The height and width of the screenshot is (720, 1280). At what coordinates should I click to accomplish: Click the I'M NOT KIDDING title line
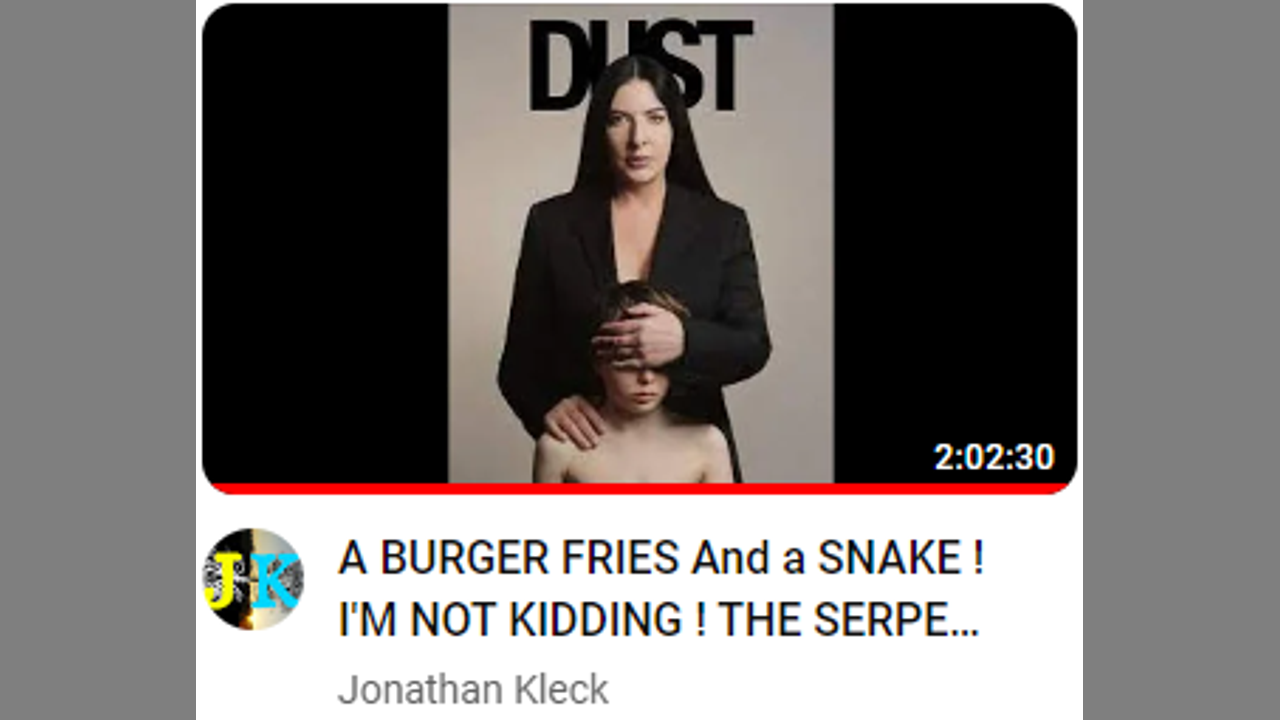[513, 622]
